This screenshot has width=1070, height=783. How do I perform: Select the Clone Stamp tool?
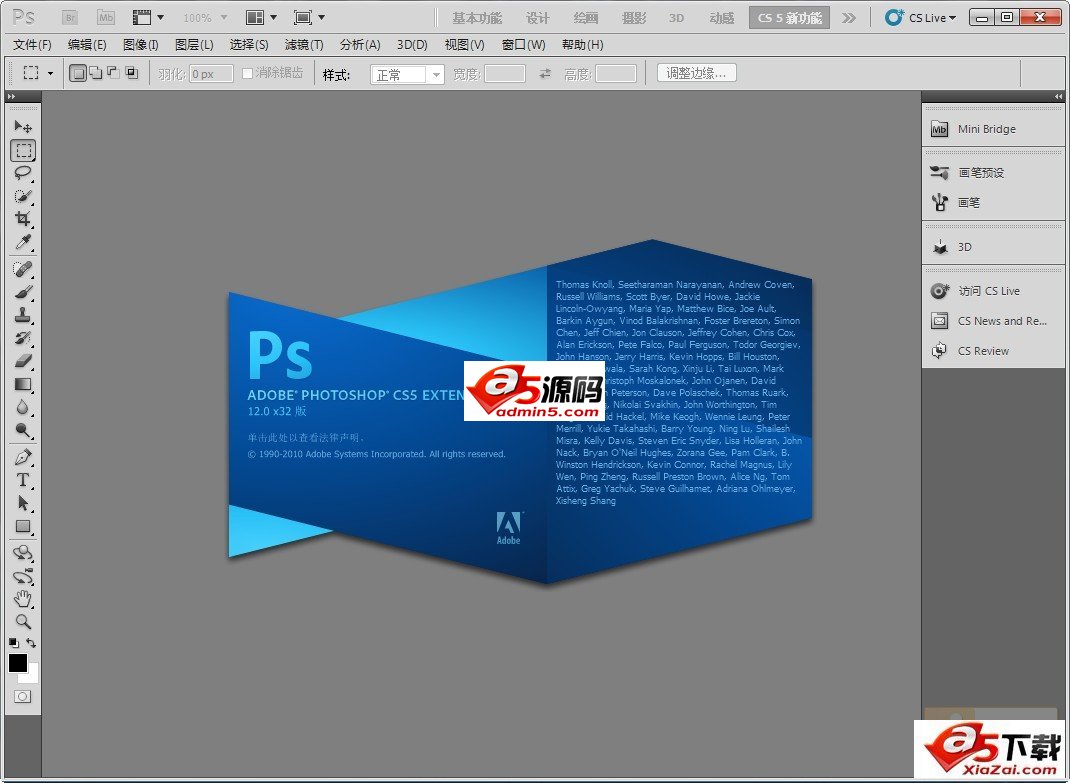(x=23, y=314)
